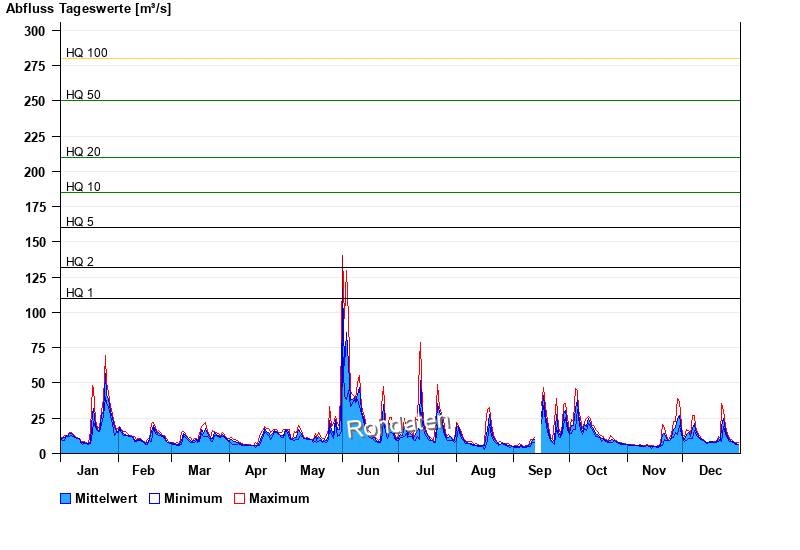Click the 300 value on the y-axis
The height and width of the screenshot is (550, 800).
[35, 31]
